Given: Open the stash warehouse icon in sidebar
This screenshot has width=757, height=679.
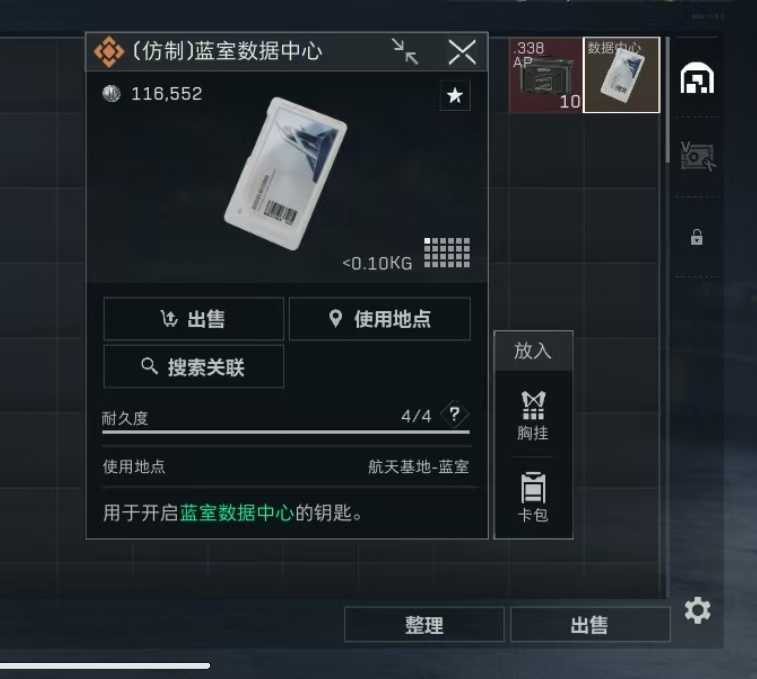Looking at the screenshot, I should (x=697, y=78).
